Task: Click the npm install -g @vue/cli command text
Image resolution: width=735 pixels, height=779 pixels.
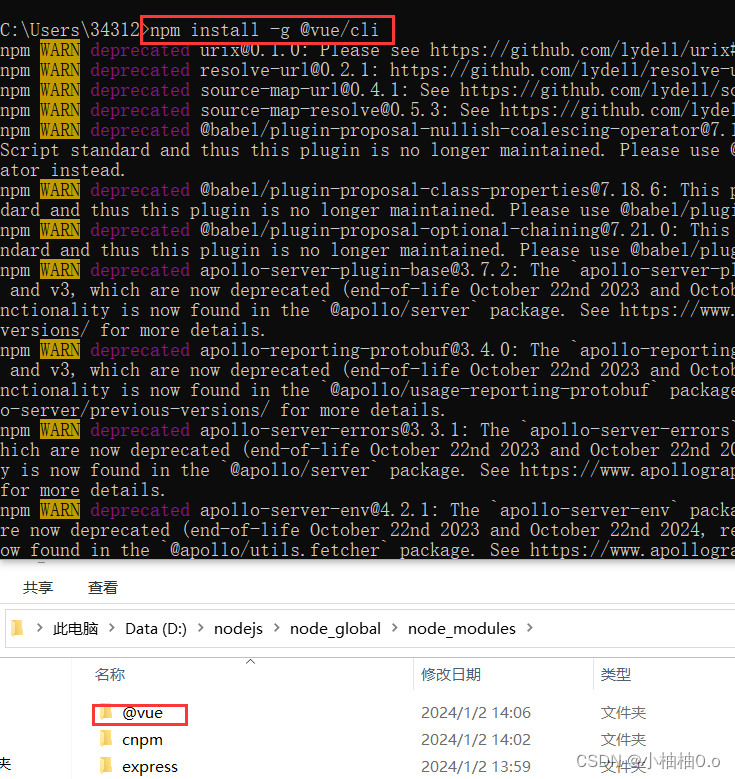Action: point(264,30)
